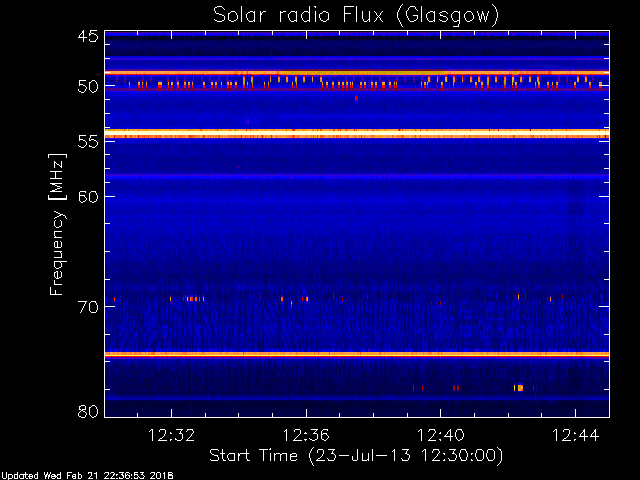This screenshot has width=640, height=480.
Task: Click the 60 MHz frequency tick label
Action: point(87,197)
